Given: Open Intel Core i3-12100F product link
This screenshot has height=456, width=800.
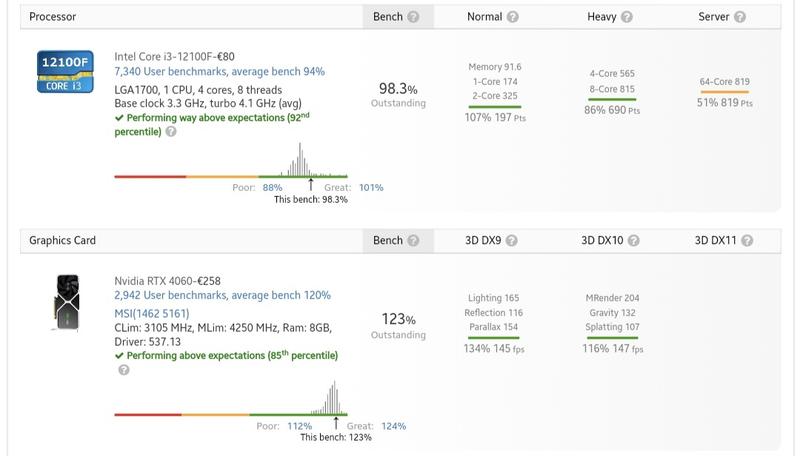Looking at the screenshot, I should click(175, 57).
